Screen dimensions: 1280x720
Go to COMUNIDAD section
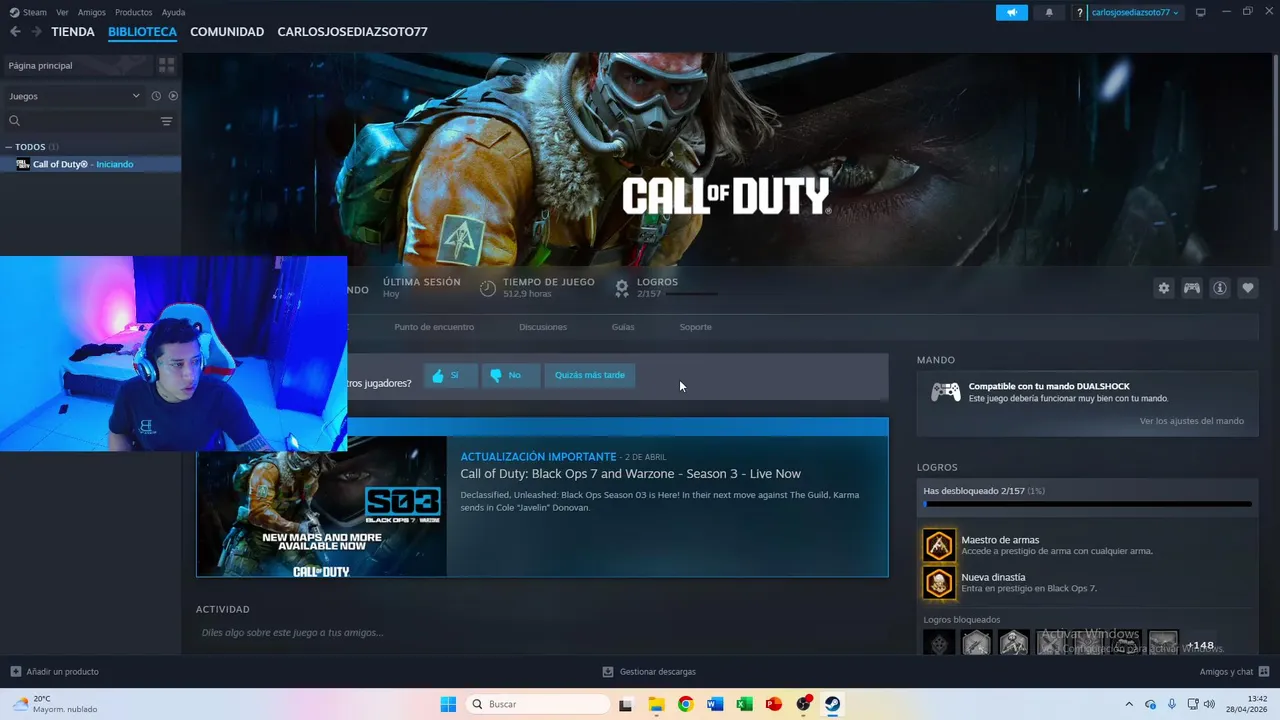227,32
